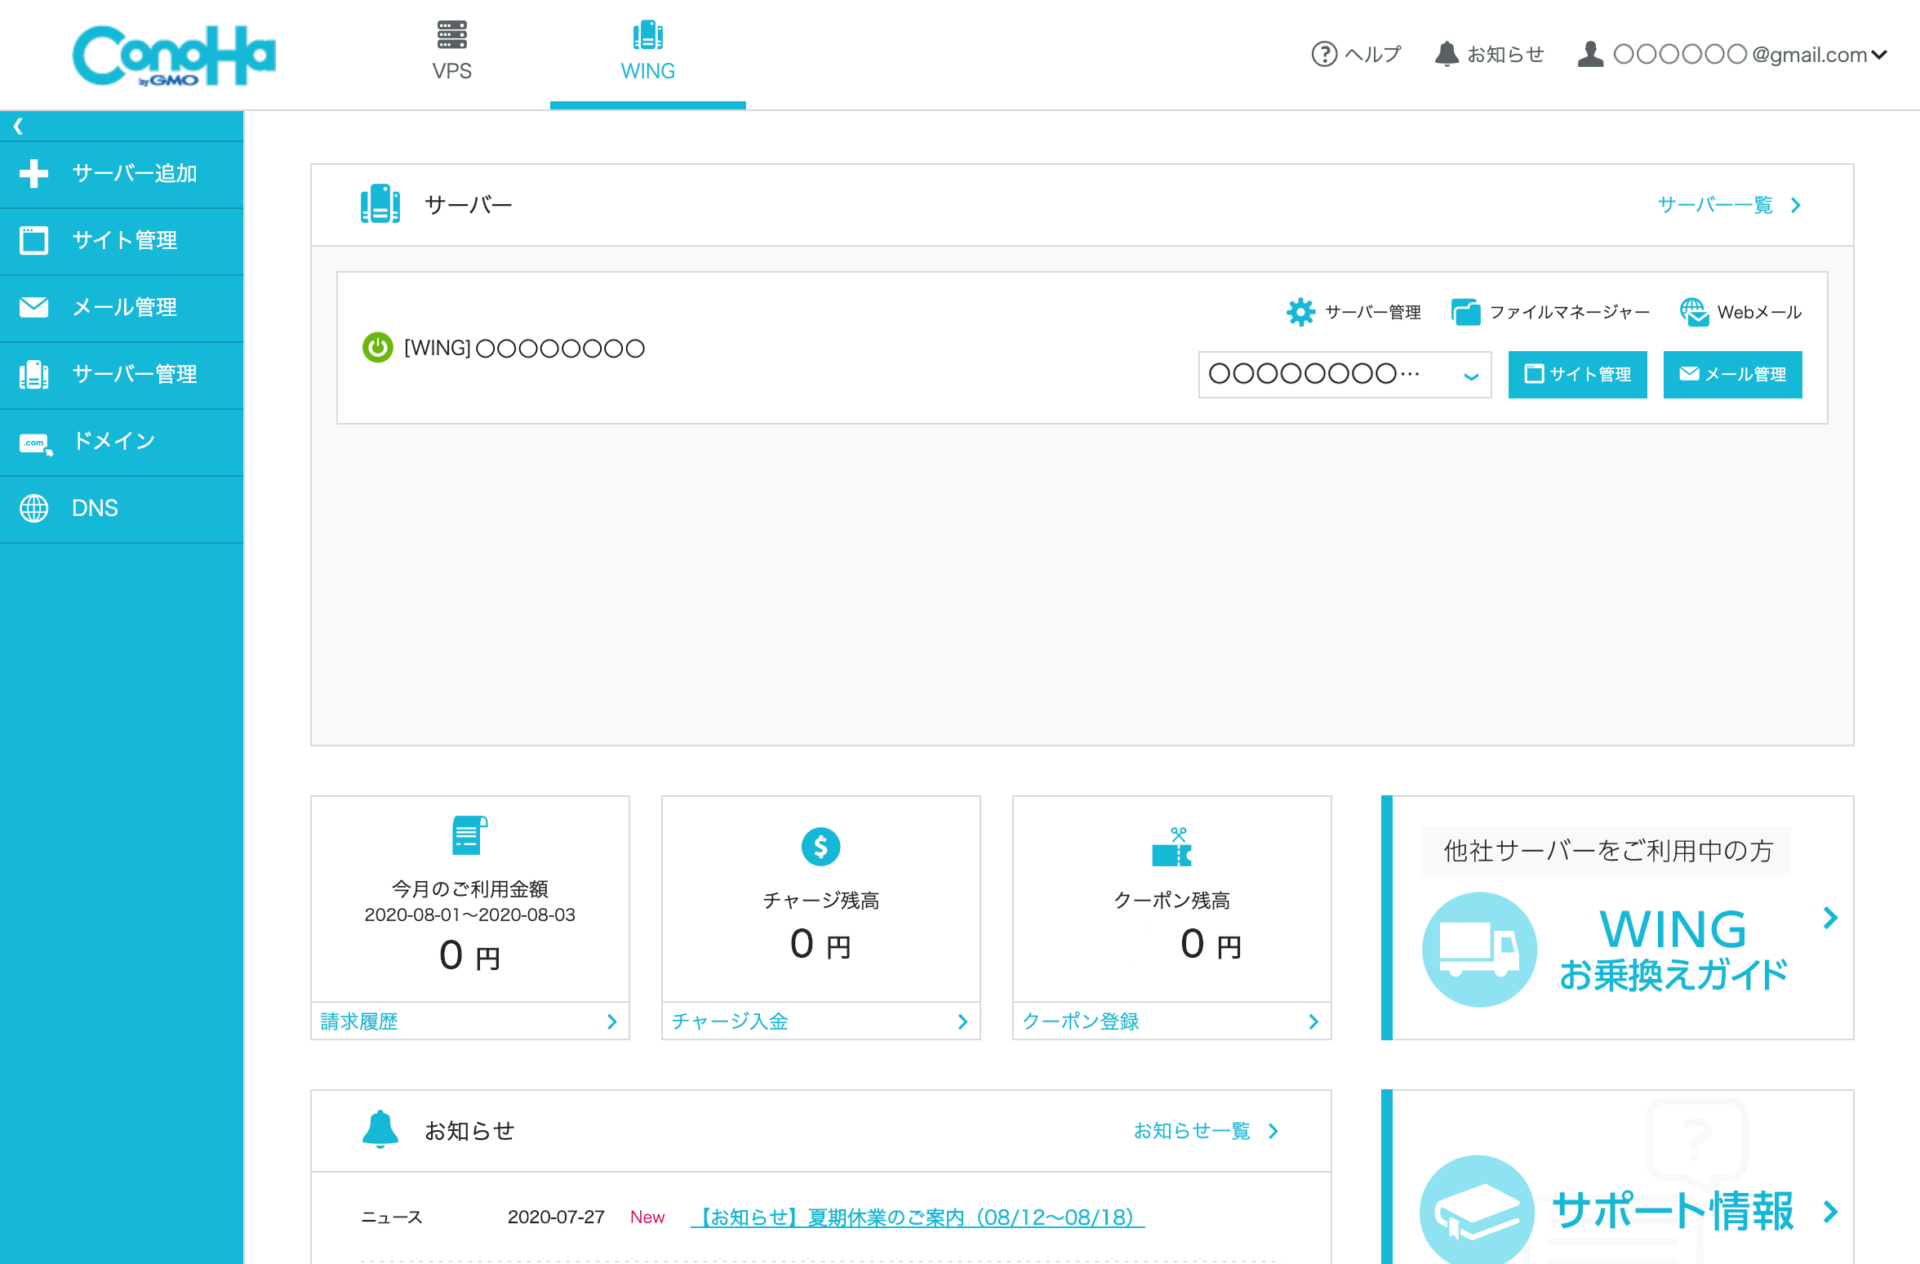This screenshot has width=1920, height=1264.
Task: Launch the ファイルマネージャー folder icon
Action: (x=1466, y=312)
